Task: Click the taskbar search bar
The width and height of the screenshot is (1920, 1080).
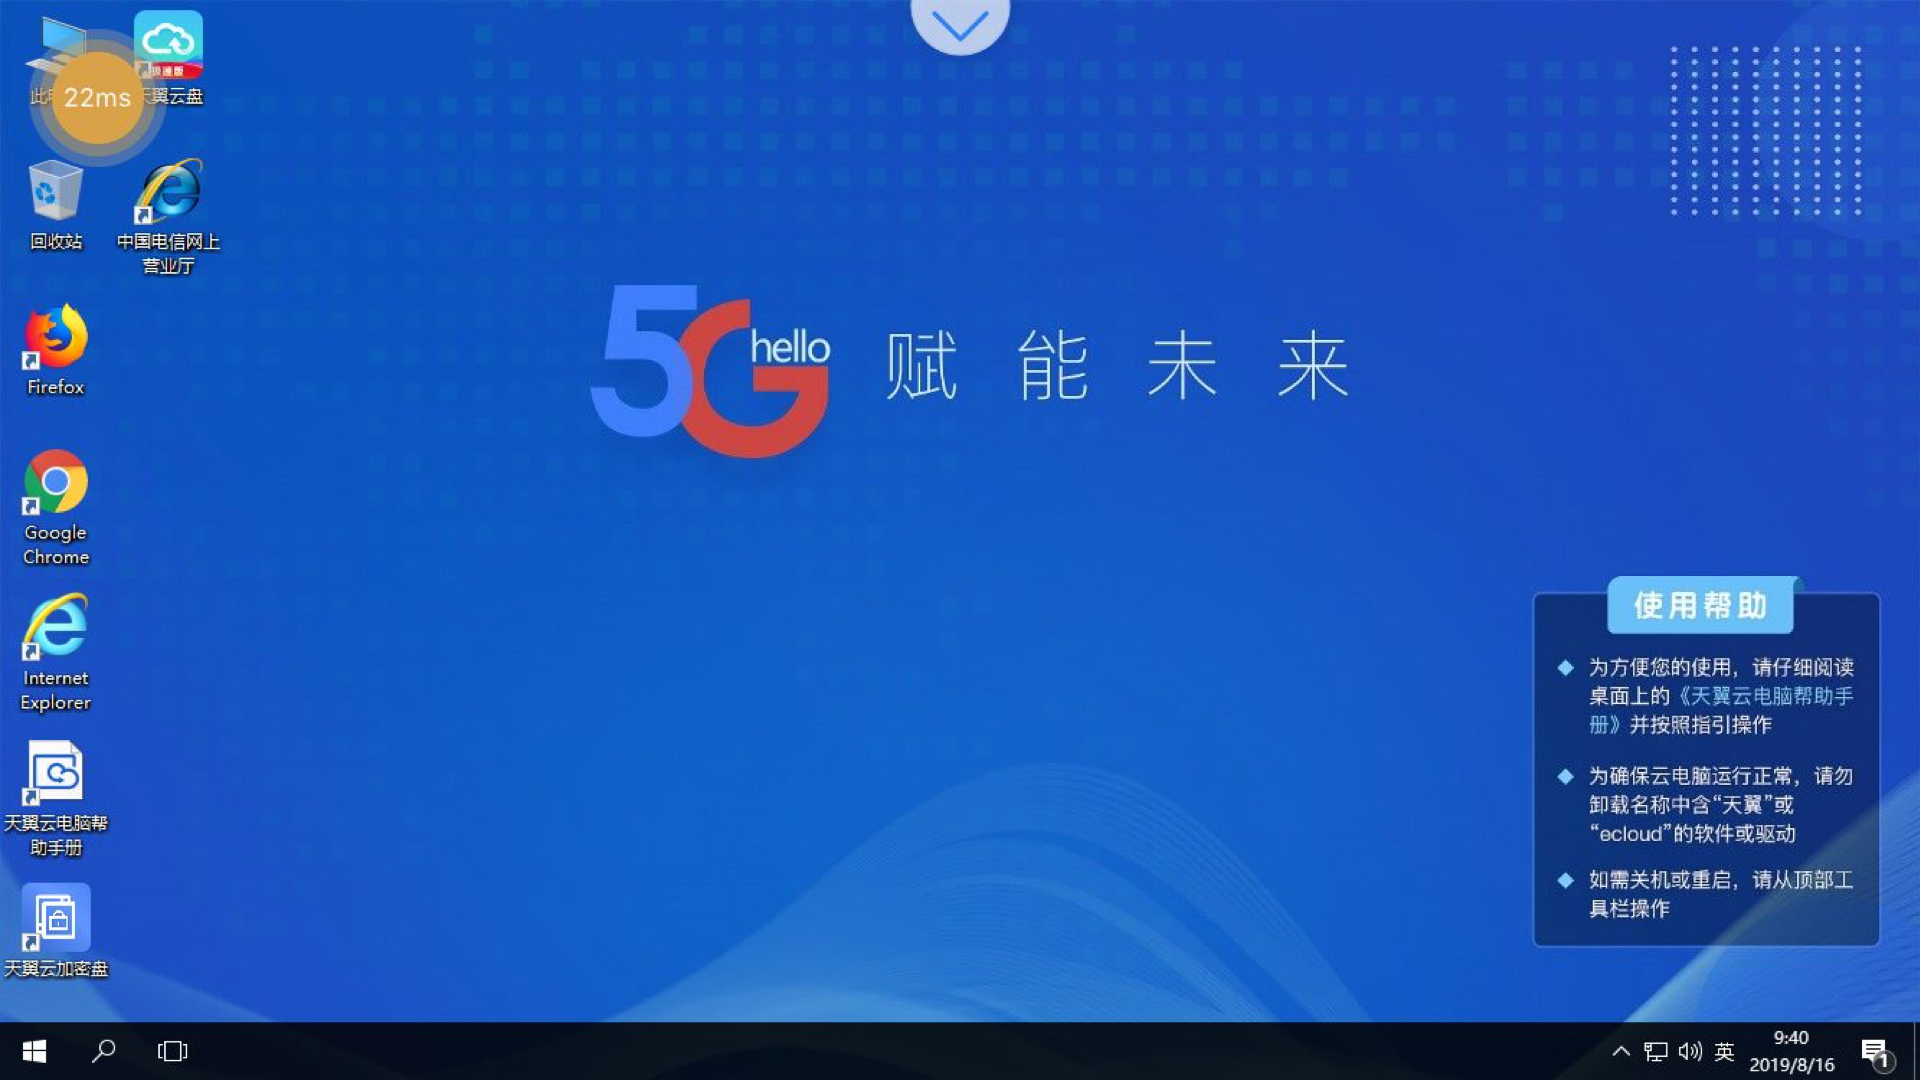Action: [x=105, y=1051]
